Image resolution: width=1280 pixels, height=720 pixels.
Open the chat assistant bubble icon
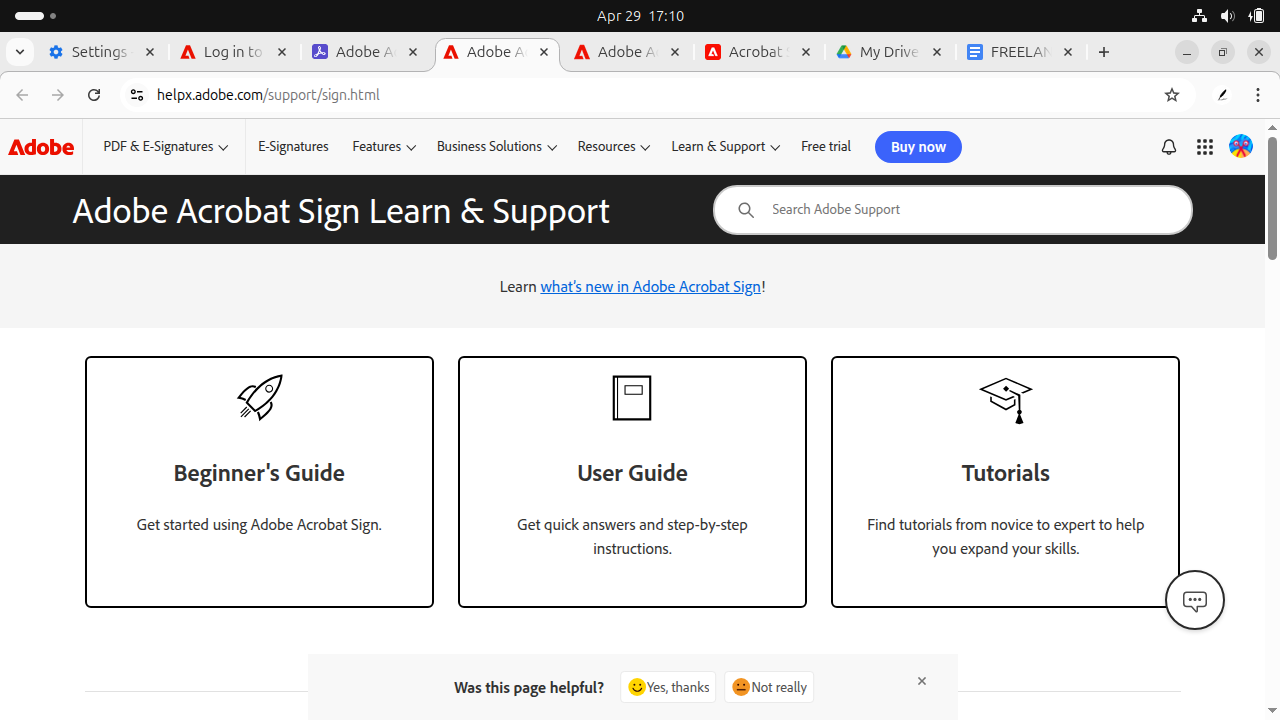coord(1195,600)
